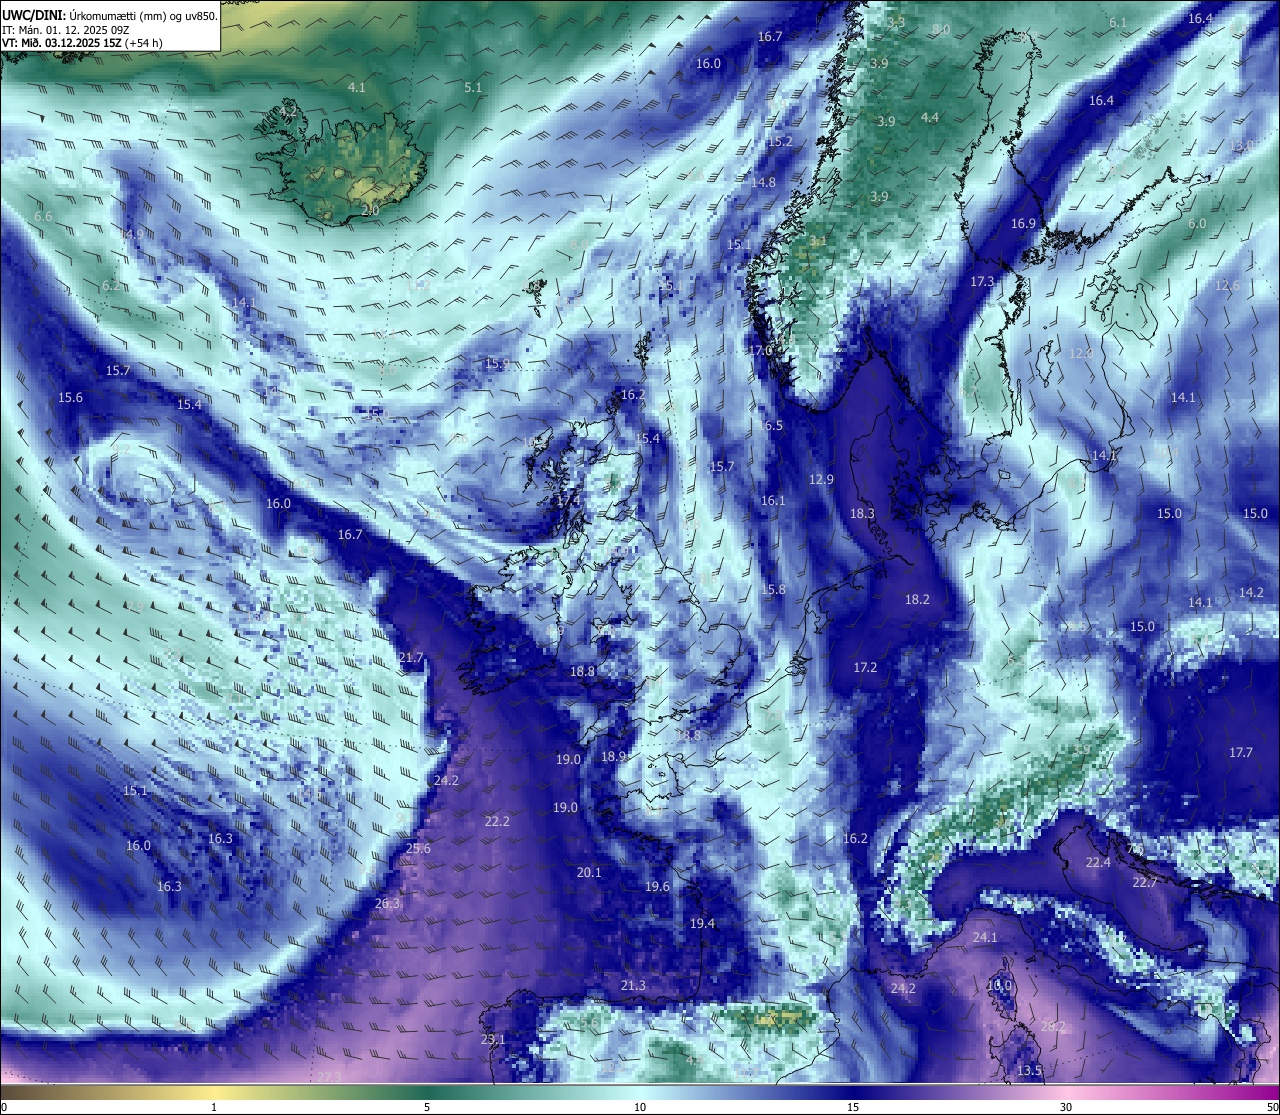Click the 21.7 value label

[x=411, y=658]
